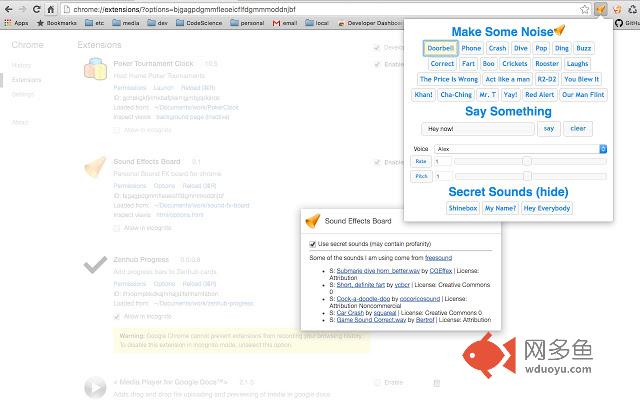Screen dimensions: 640x400
Task: Open the Bookmarks star folder
Action: (x=57, y=23)
